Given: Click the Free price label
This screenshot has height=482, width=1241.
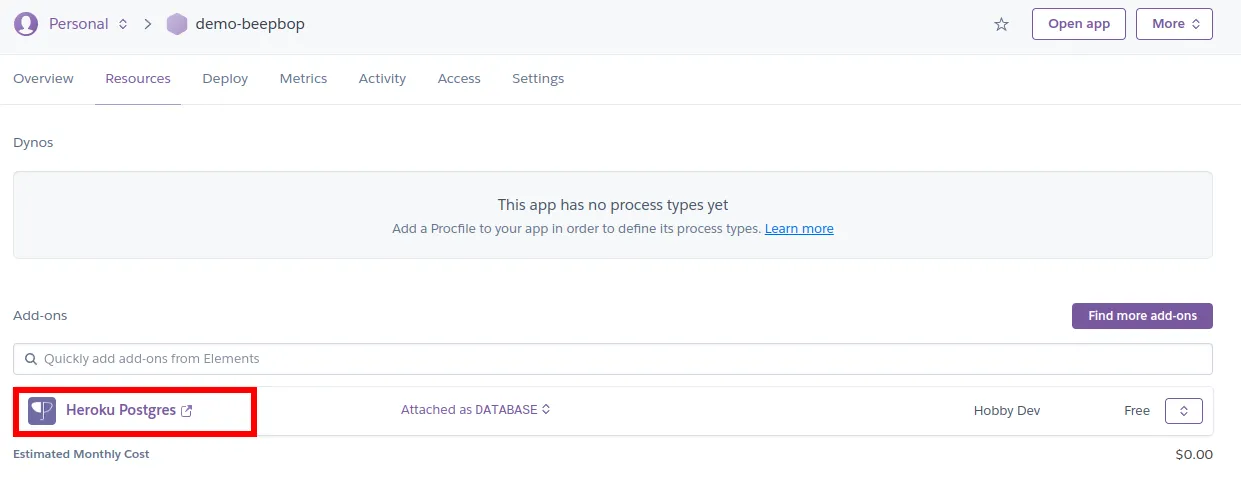Looking at the screenshot, I should [1137, 411].
